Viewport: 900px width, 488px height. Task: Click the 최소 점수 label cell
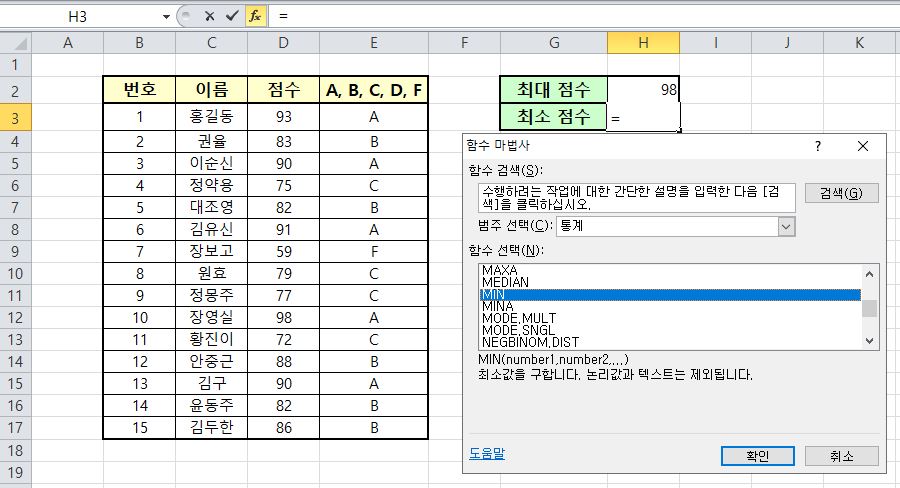tap(554, 117)
